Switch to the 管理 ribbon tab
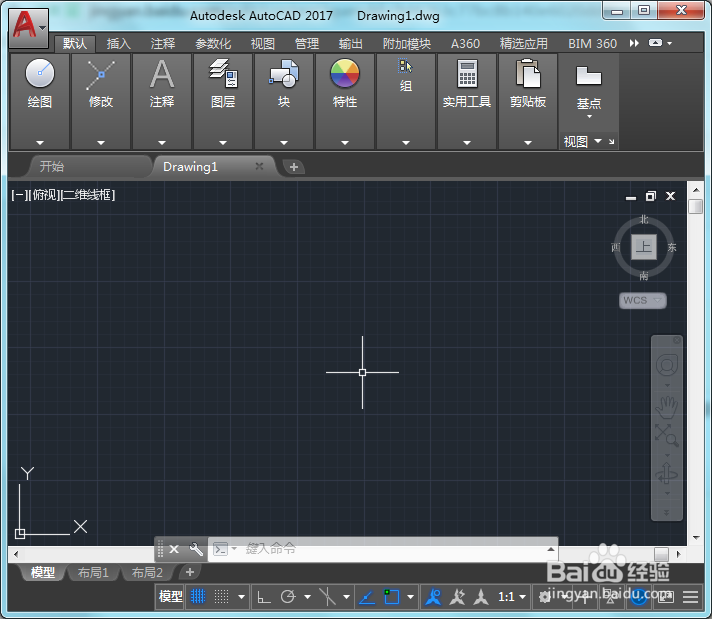712x619 pixels. (307, 44)
